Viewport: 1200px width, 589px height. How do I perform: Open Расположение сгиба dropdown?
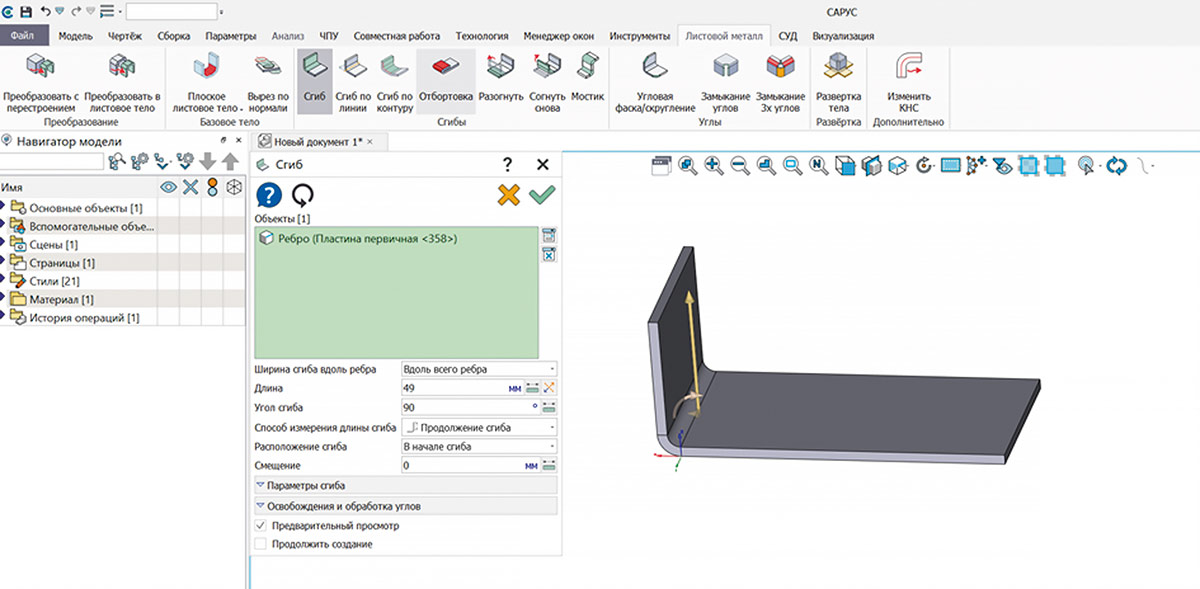point(478,446)
